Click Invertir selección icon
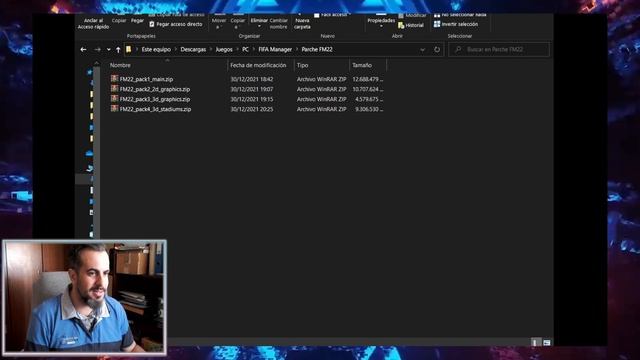640x360 pixels. [x=437, y=24]
